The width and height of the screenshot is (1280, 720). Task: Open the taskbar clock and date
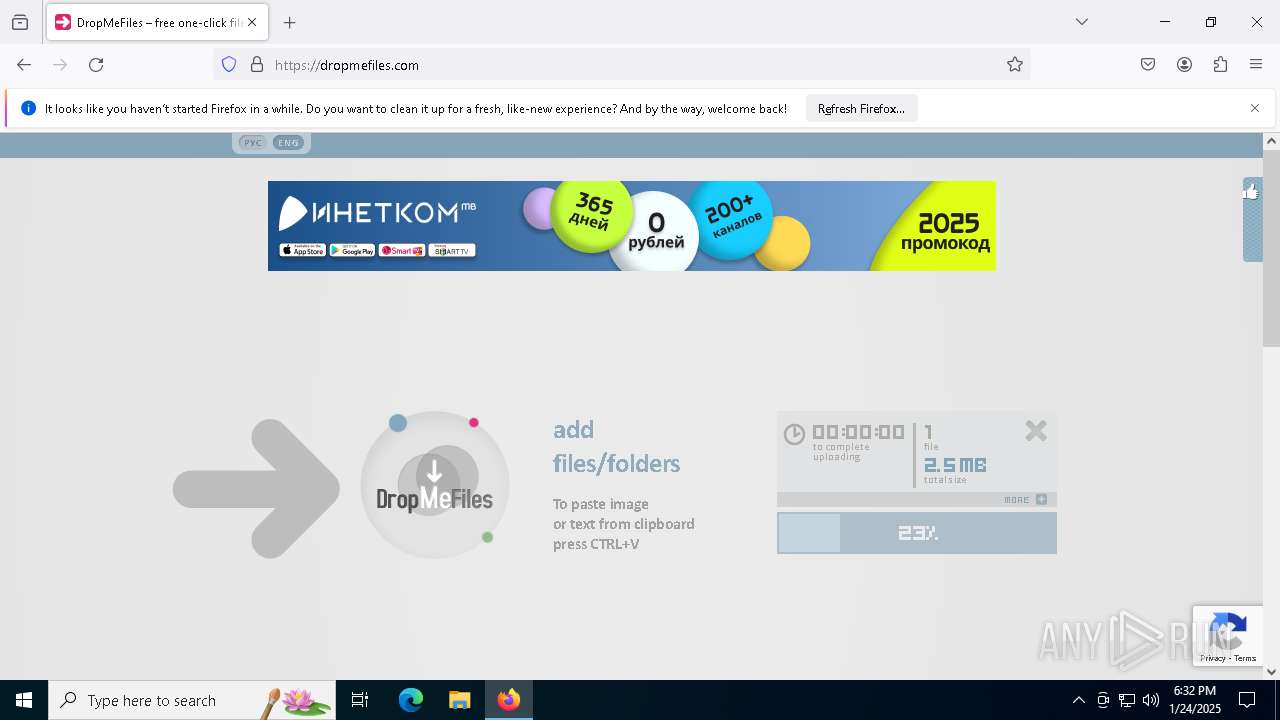pyautogui.click(x=1195, y=700)
